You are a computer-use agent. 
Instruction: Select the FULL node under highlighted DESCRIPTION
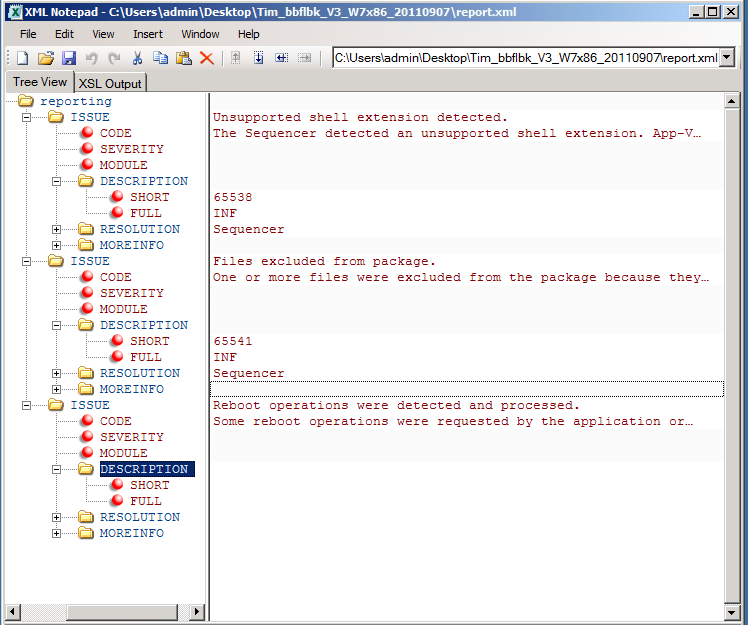click(146, 501)
